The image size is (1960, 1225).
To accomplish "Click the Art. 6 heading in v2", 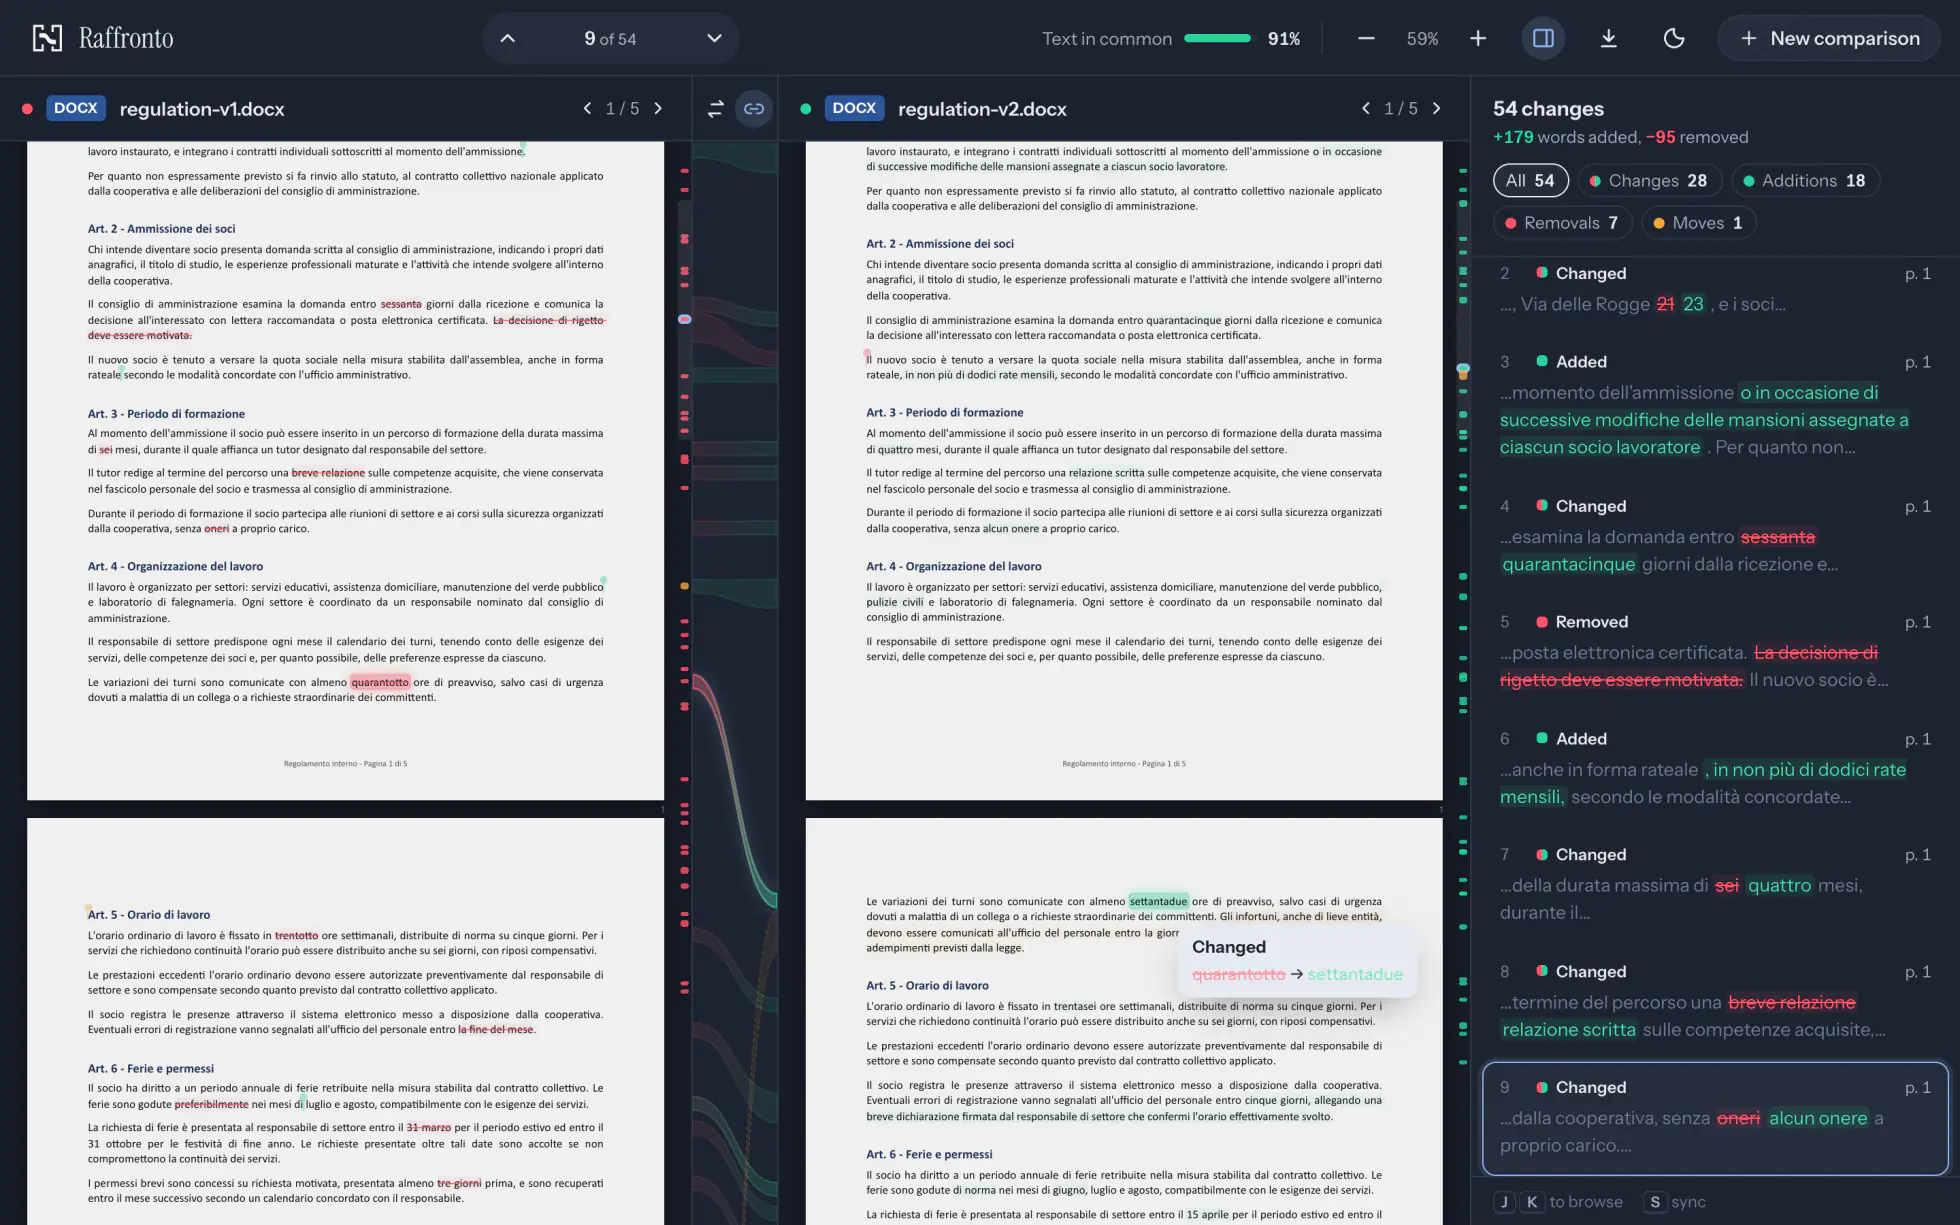I will coord(929,1154).
